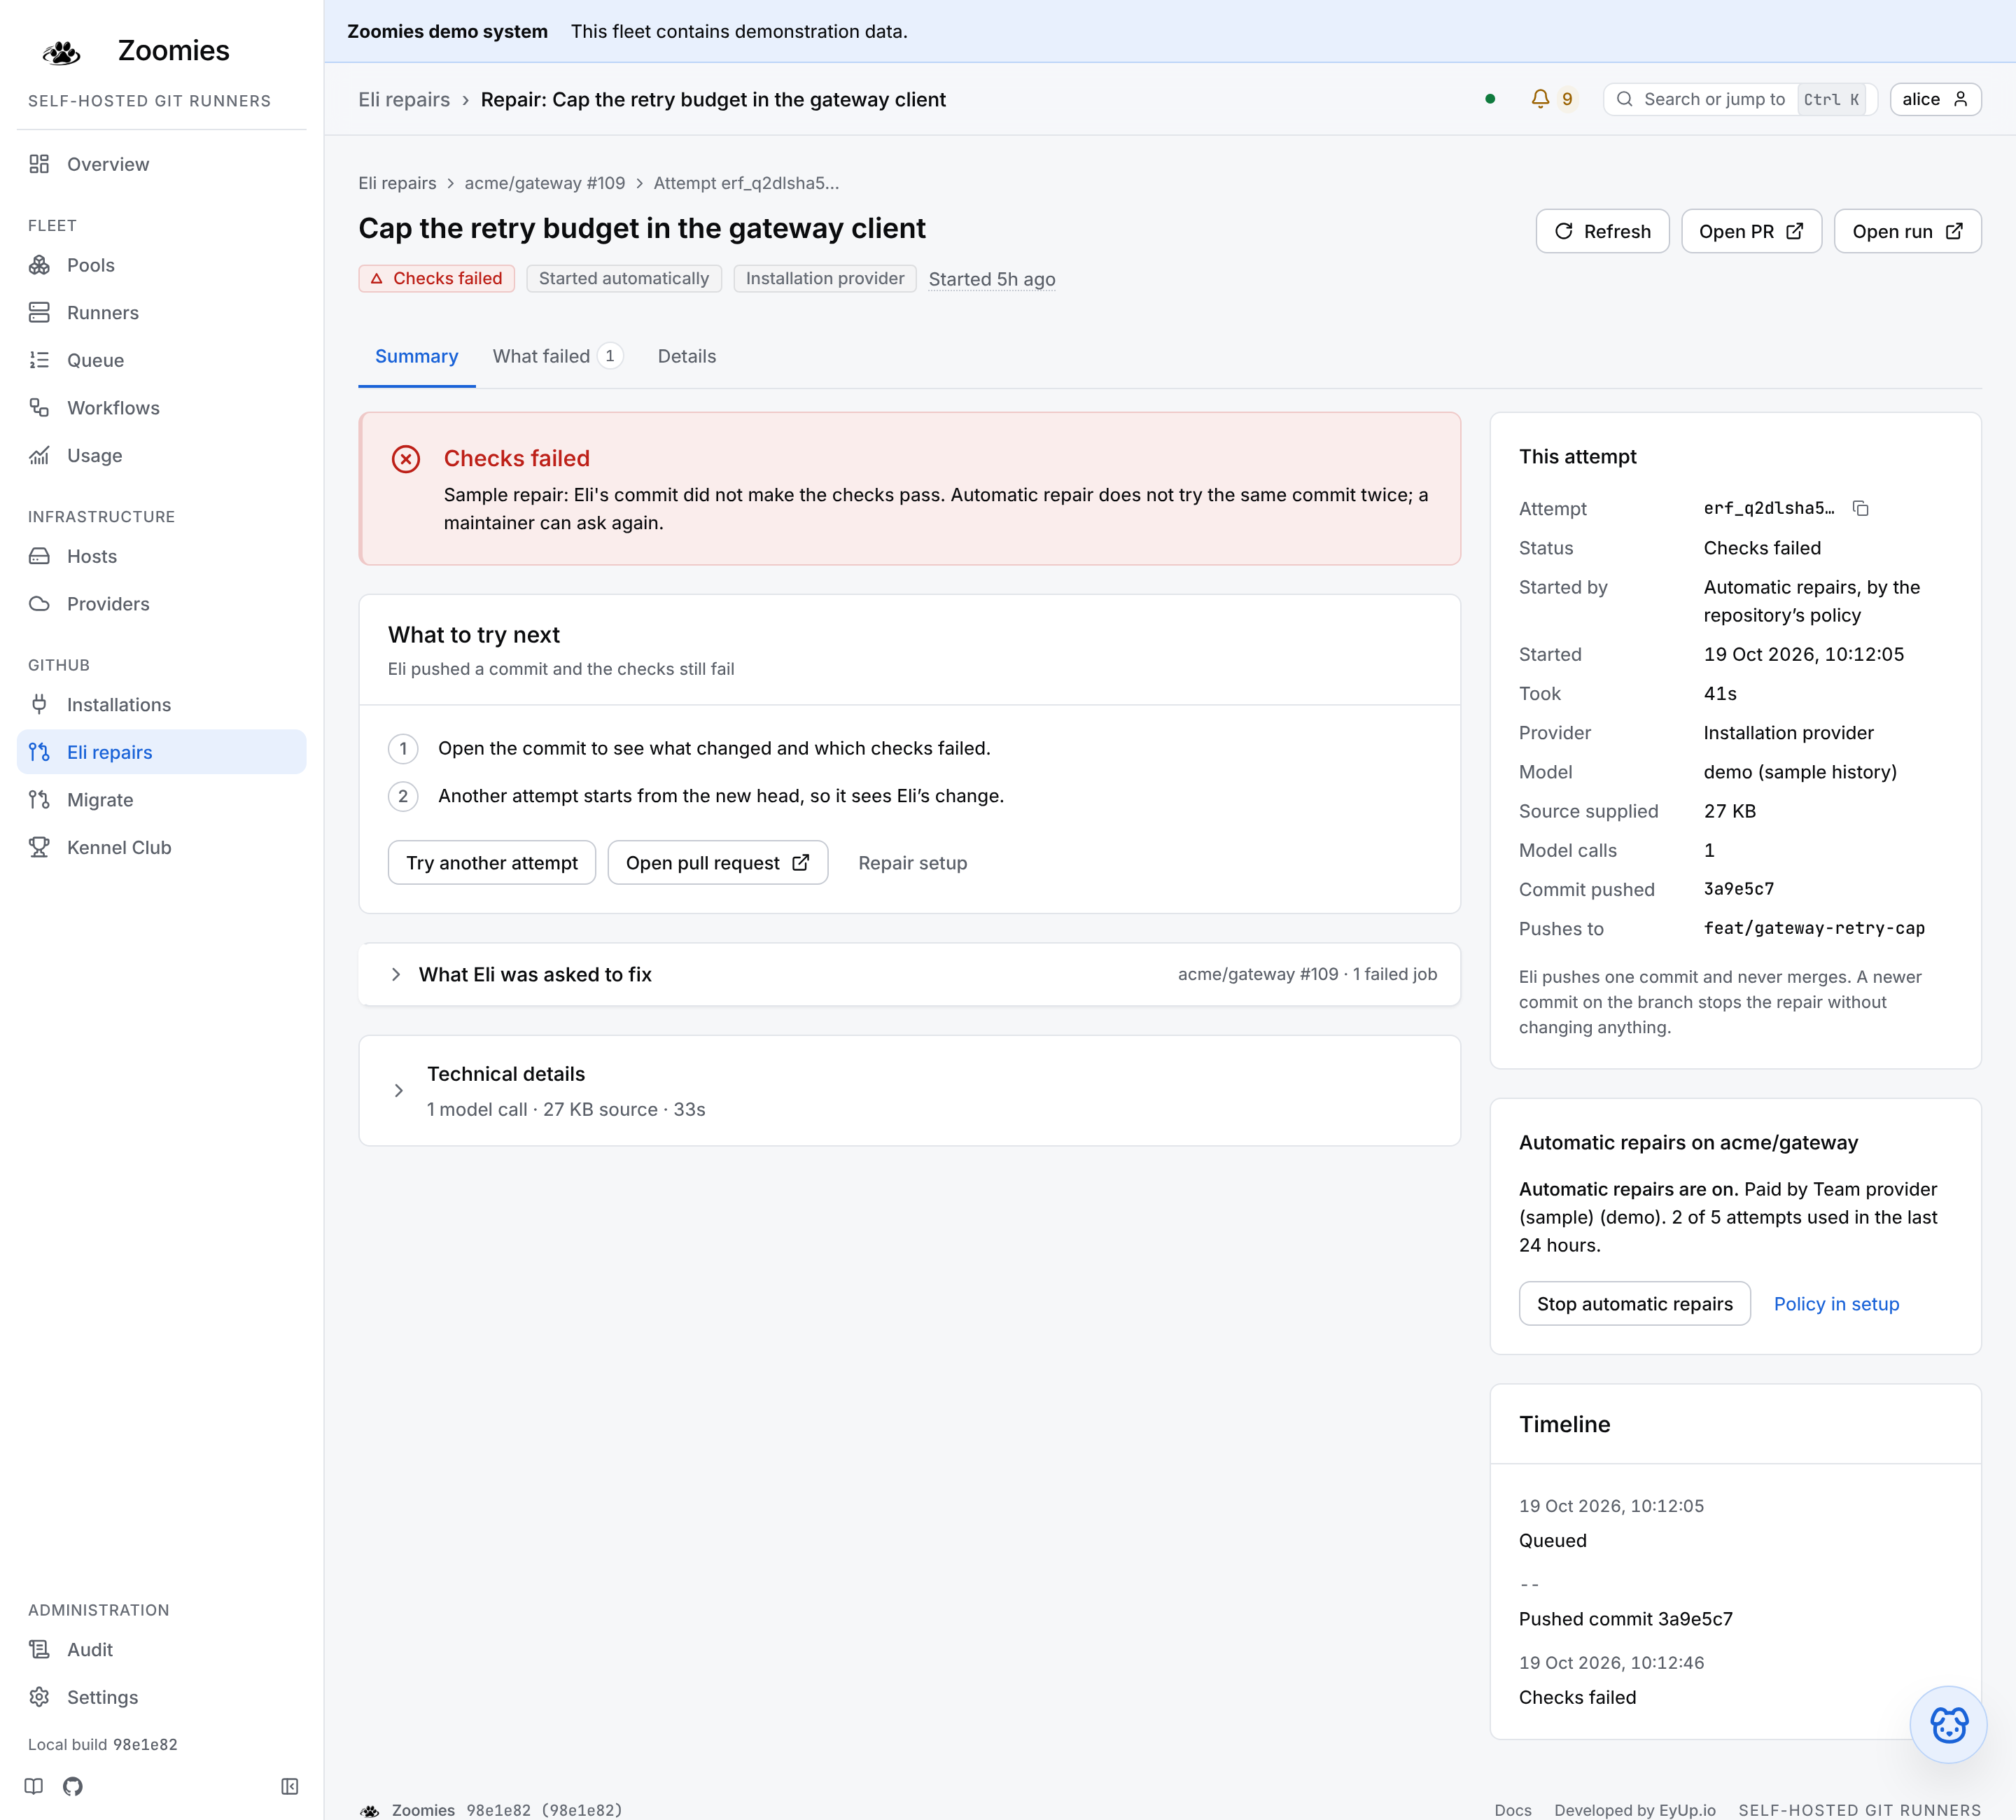Image resolution: width=2016 pixels, height=1820 pixels.
Task: Select Eli repairs in sidebar
Action: [161, 752]
